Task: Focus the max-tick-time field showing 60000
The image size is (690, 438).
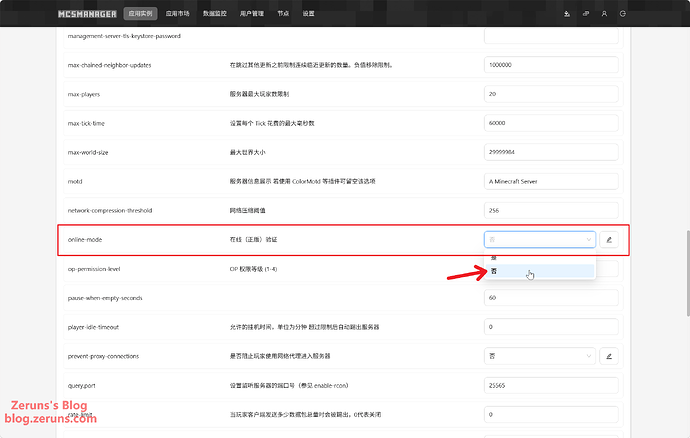Action: pyautogui.click(x=551, y=123)
